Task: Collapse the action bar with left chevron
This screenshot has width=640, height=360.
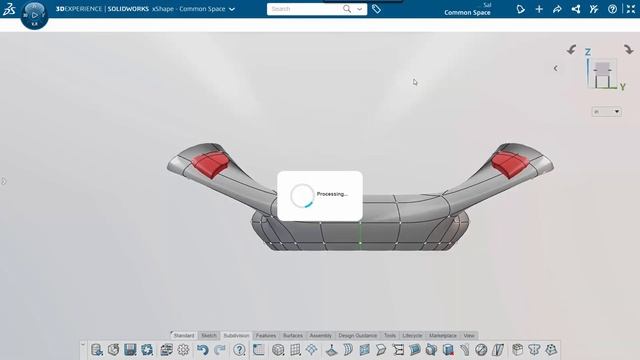Action: click(x=83, y=345)
